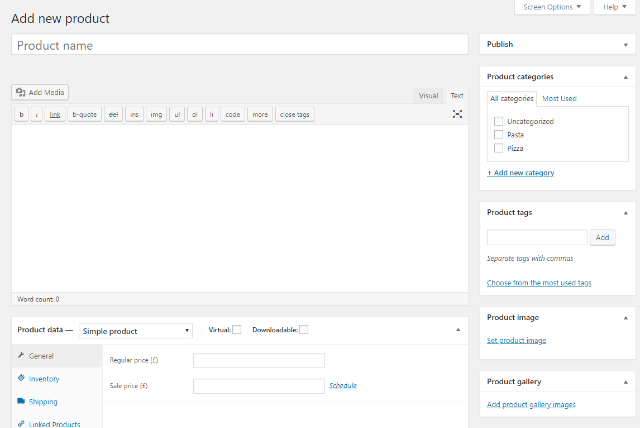Check the Uncategorized category checkbox
This screenshot has width=640, height=428.
(498, 121)
